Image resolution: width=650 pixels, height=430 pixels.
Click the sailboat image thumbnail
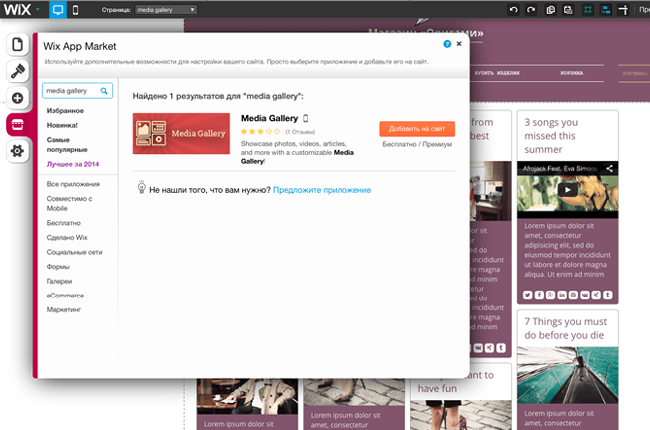coord(568,375)
